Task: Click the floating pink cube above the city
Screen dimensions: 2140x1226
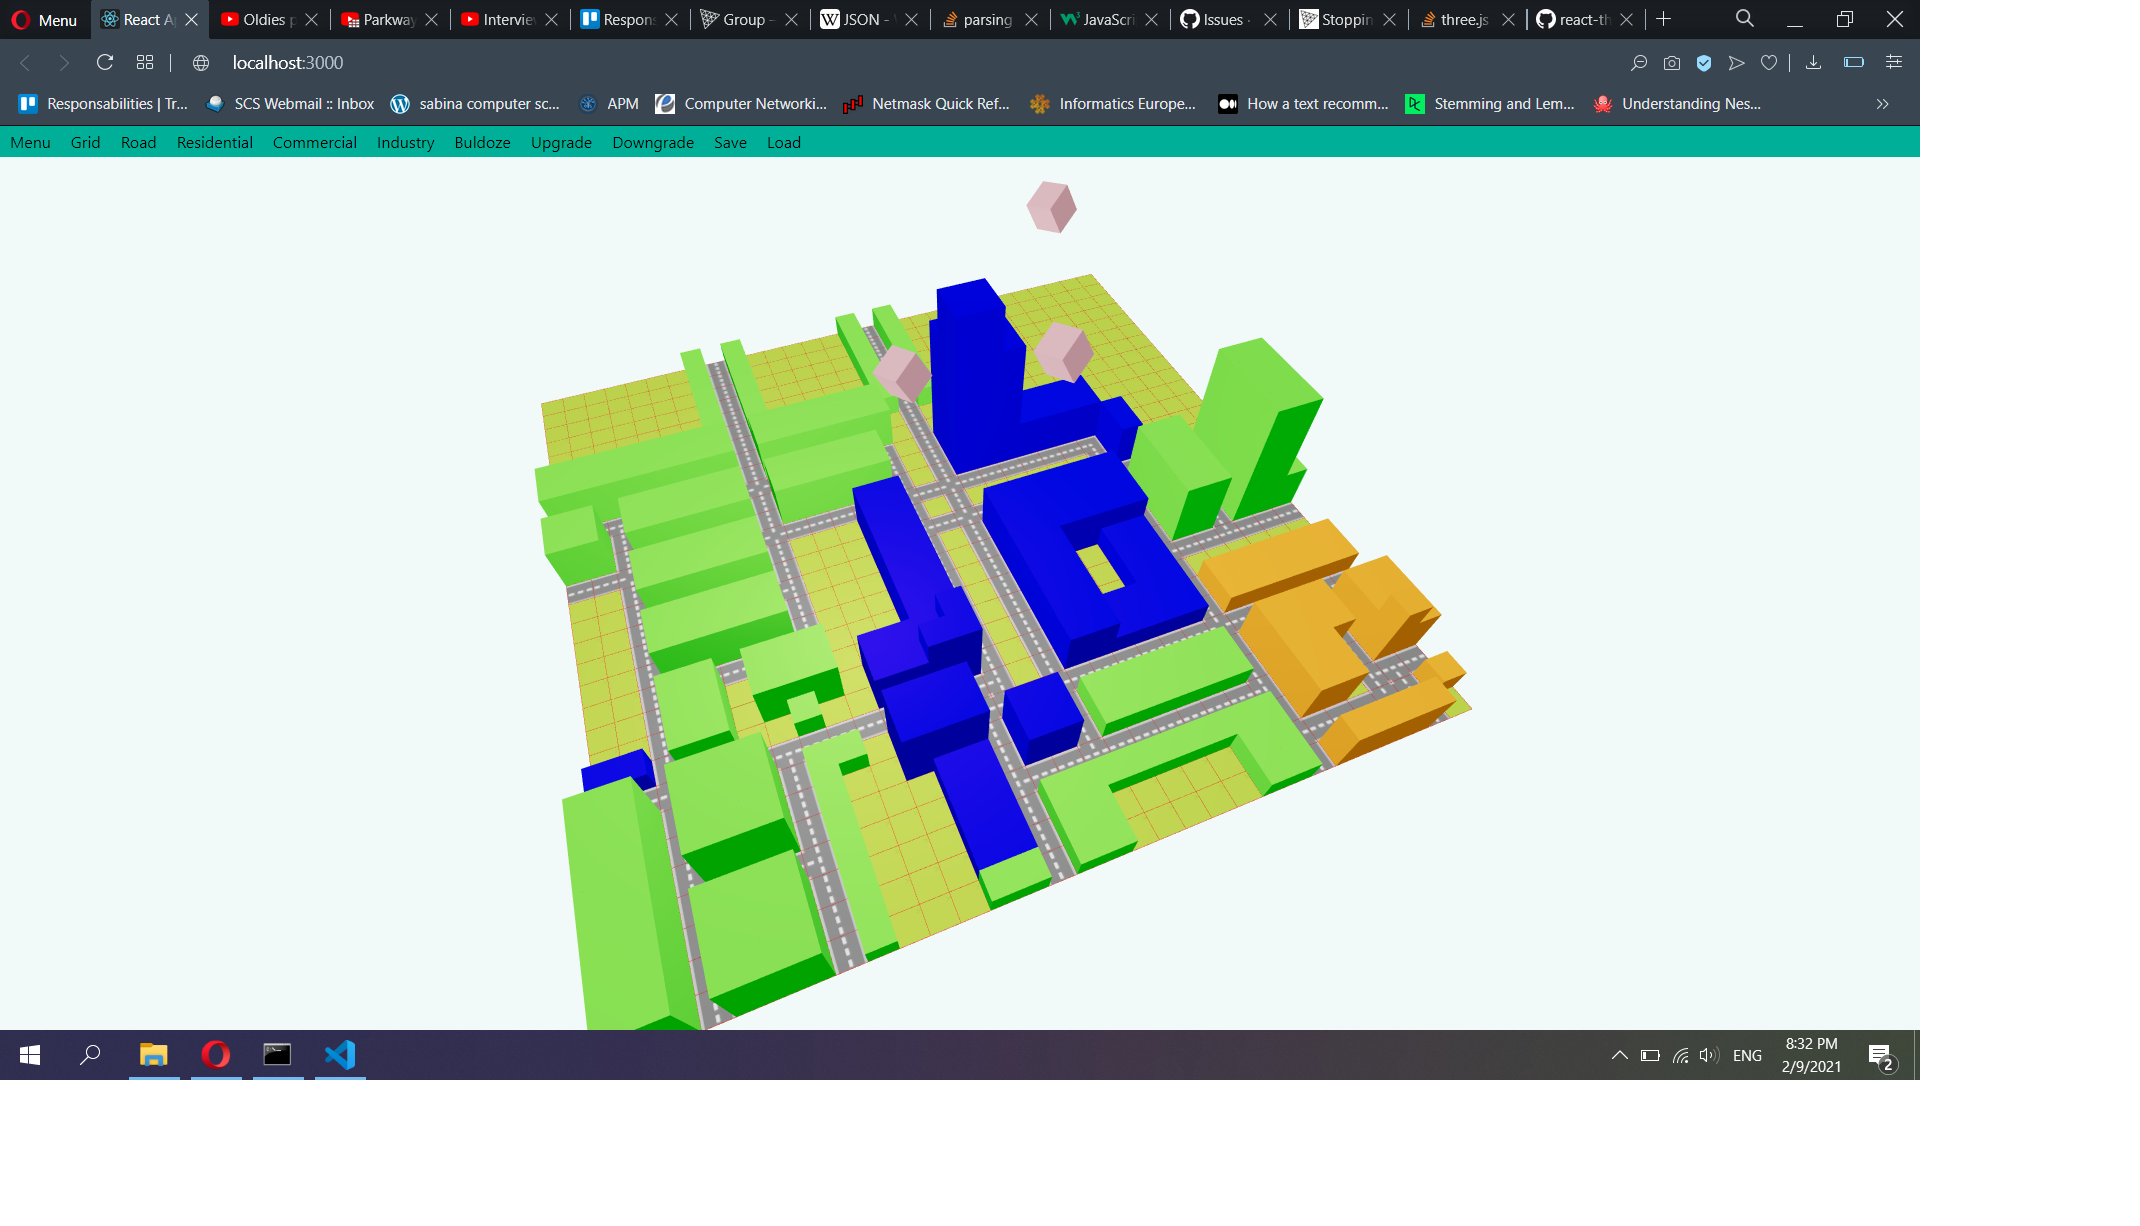Action: click(1051, 207)
